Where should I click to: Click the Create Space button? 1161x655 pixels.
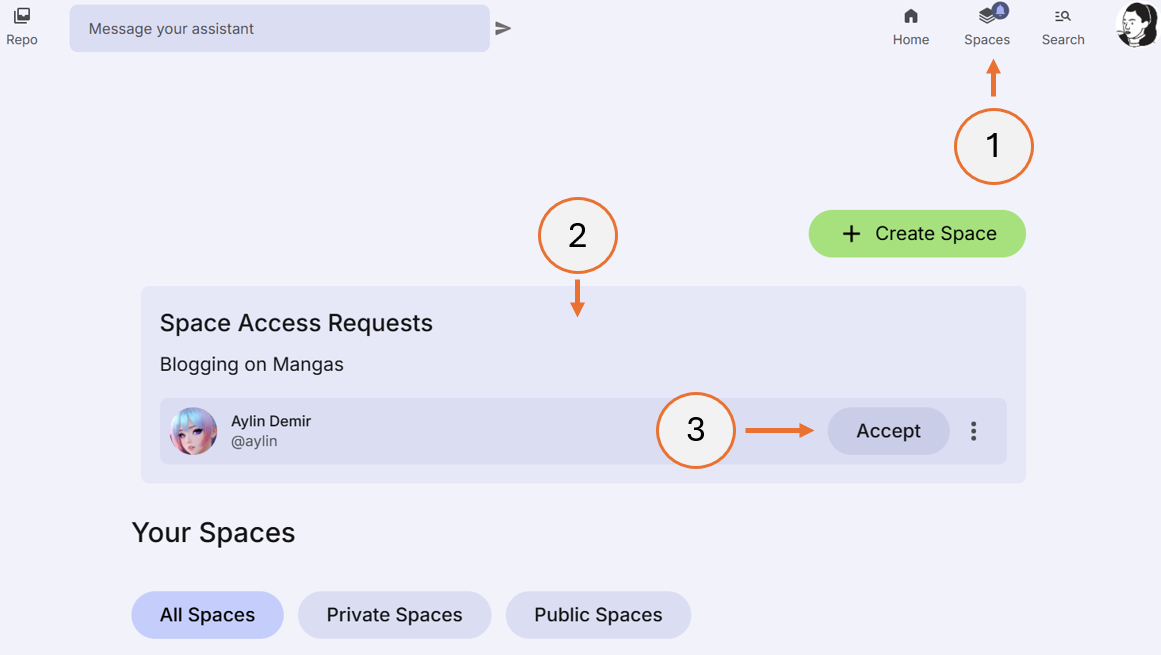coord(916,233)
